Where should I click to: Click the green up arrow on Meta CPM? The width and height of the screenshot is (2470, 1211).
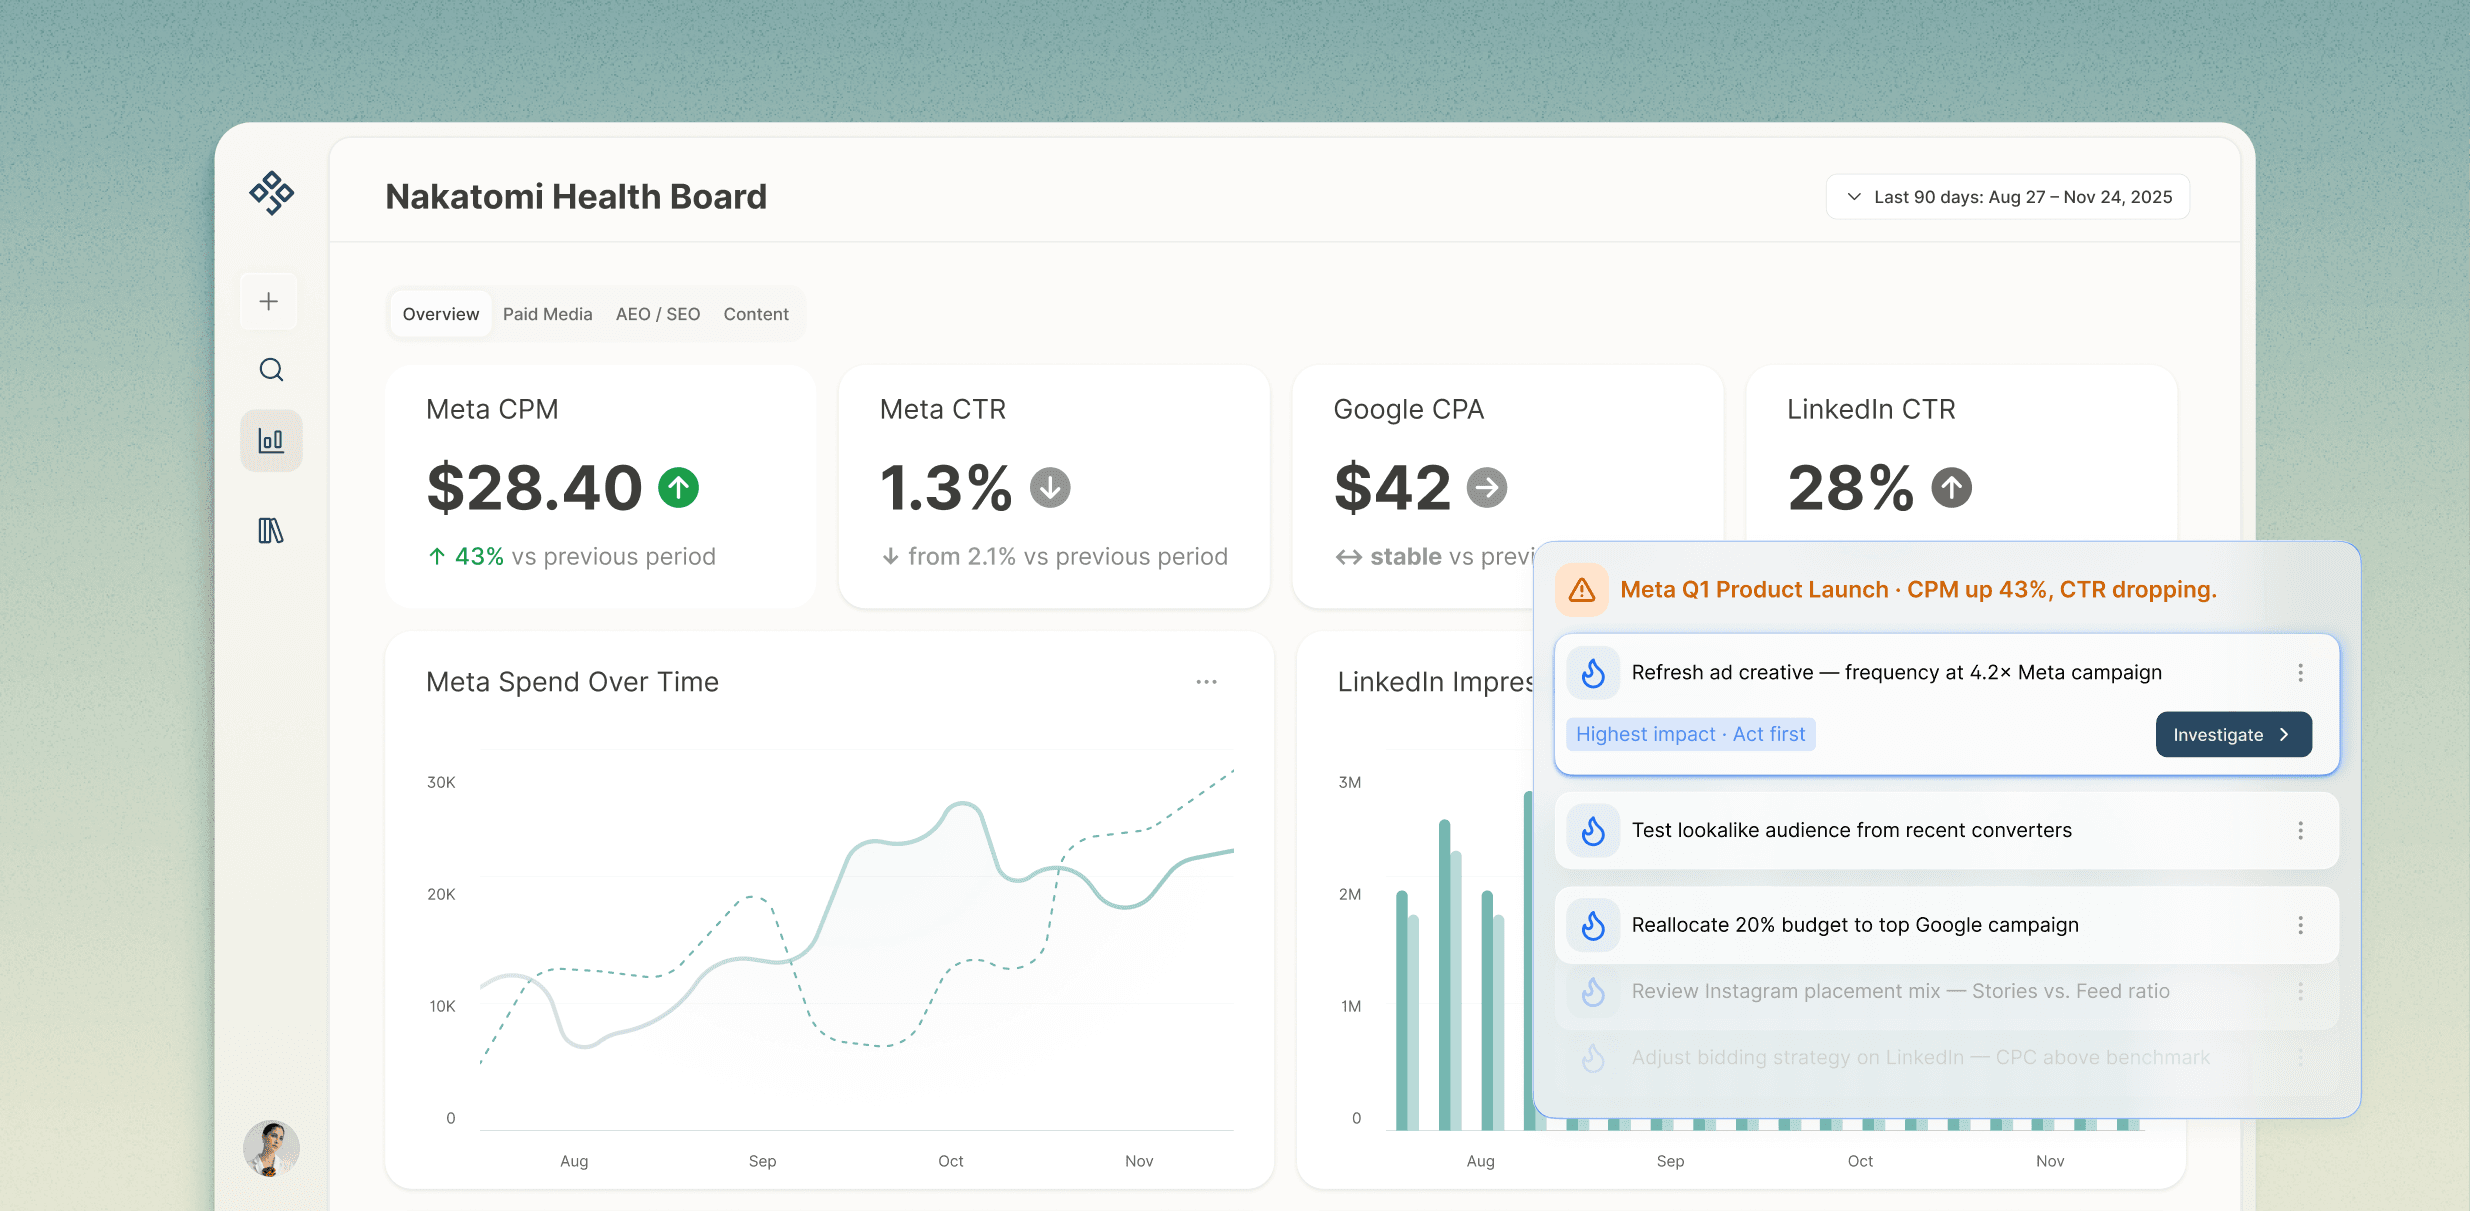pyautogui.click(x=679, y=488)
